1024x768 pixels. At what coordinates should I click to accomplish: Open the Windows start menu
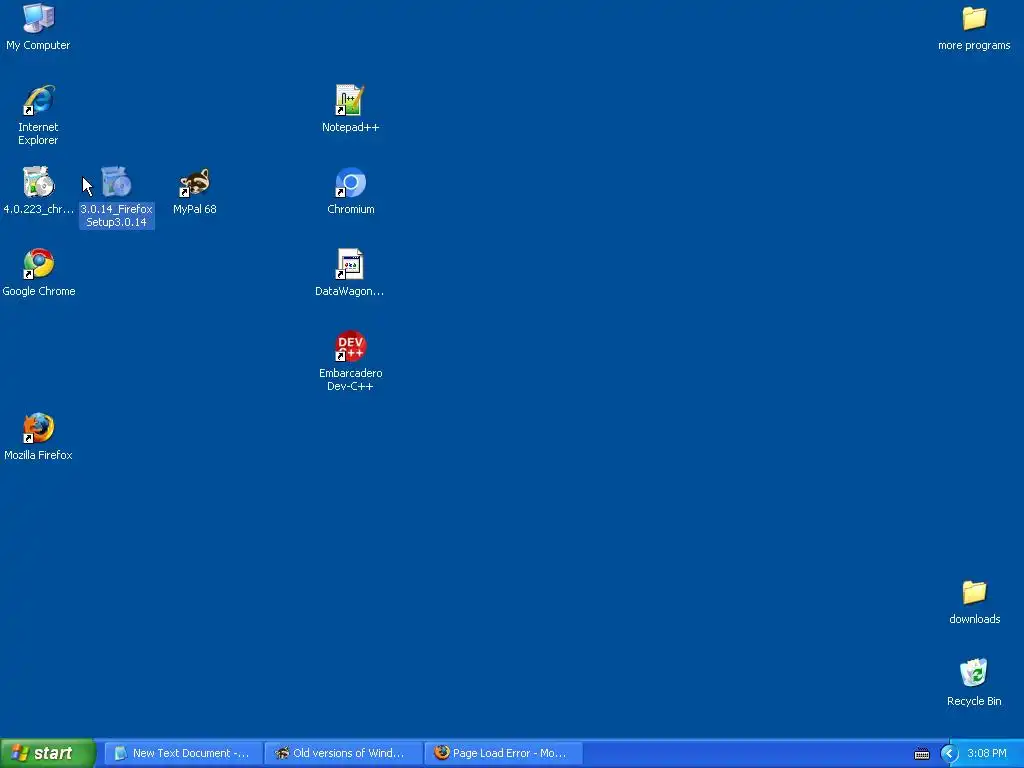tap(48, 753)
